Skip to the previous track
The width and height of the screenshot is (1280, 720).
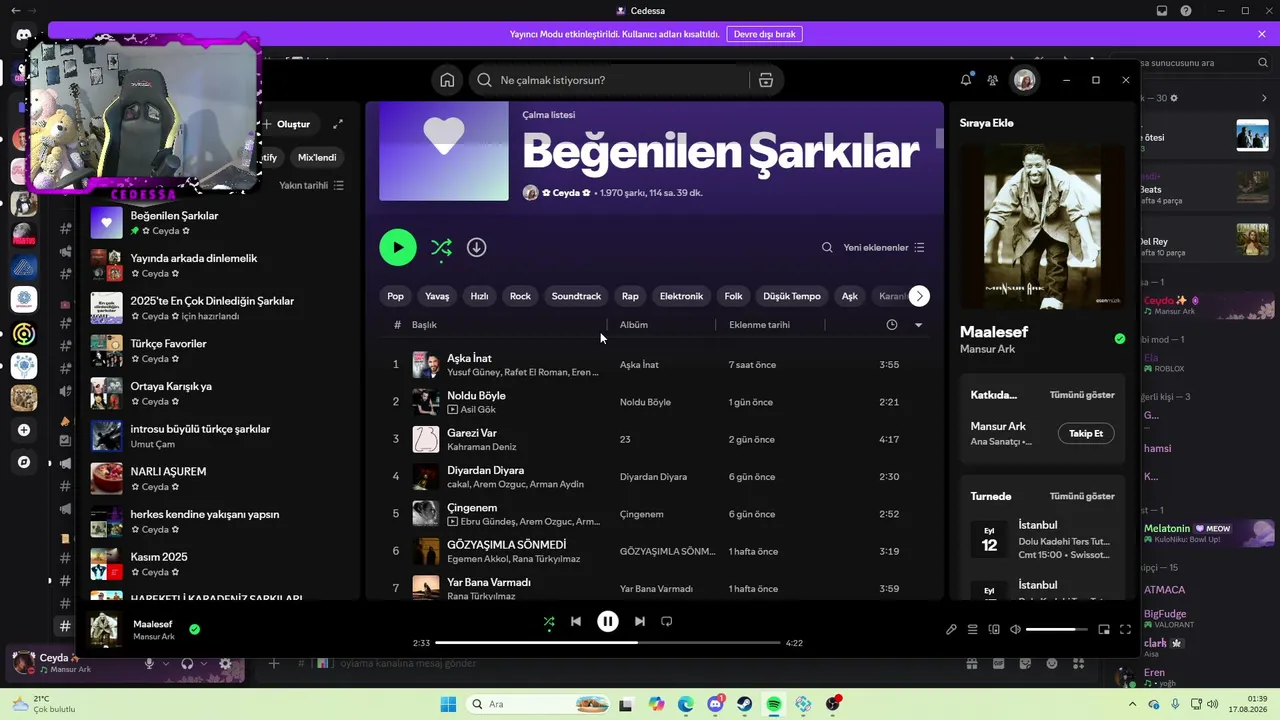(x=576, y=621)
